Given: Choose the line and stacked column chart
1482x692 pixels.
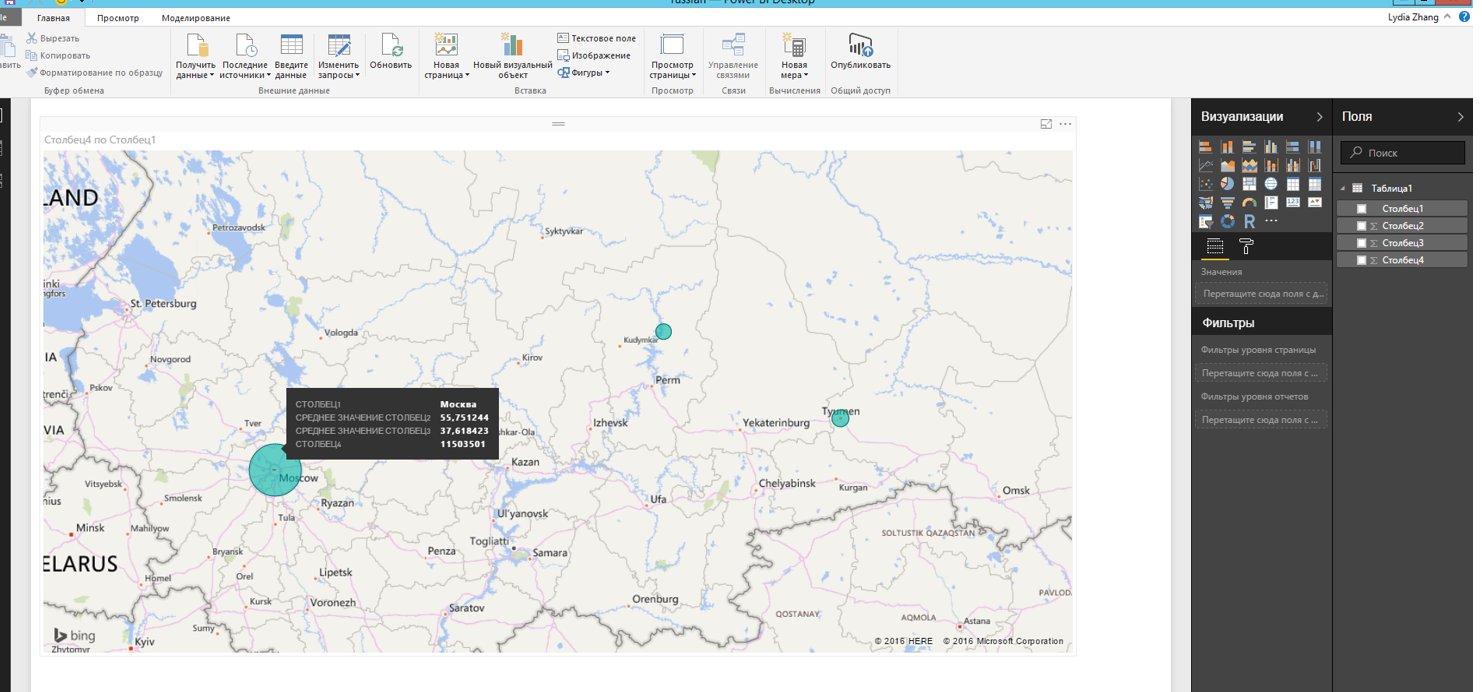Looking at the screenshot, I should [x=1271, y=165].
